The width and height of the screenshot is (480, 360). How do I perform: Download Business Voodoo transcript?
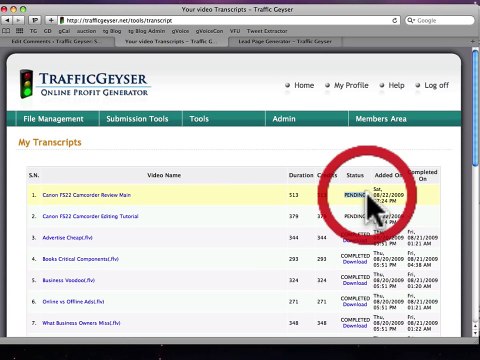[355, 283]
